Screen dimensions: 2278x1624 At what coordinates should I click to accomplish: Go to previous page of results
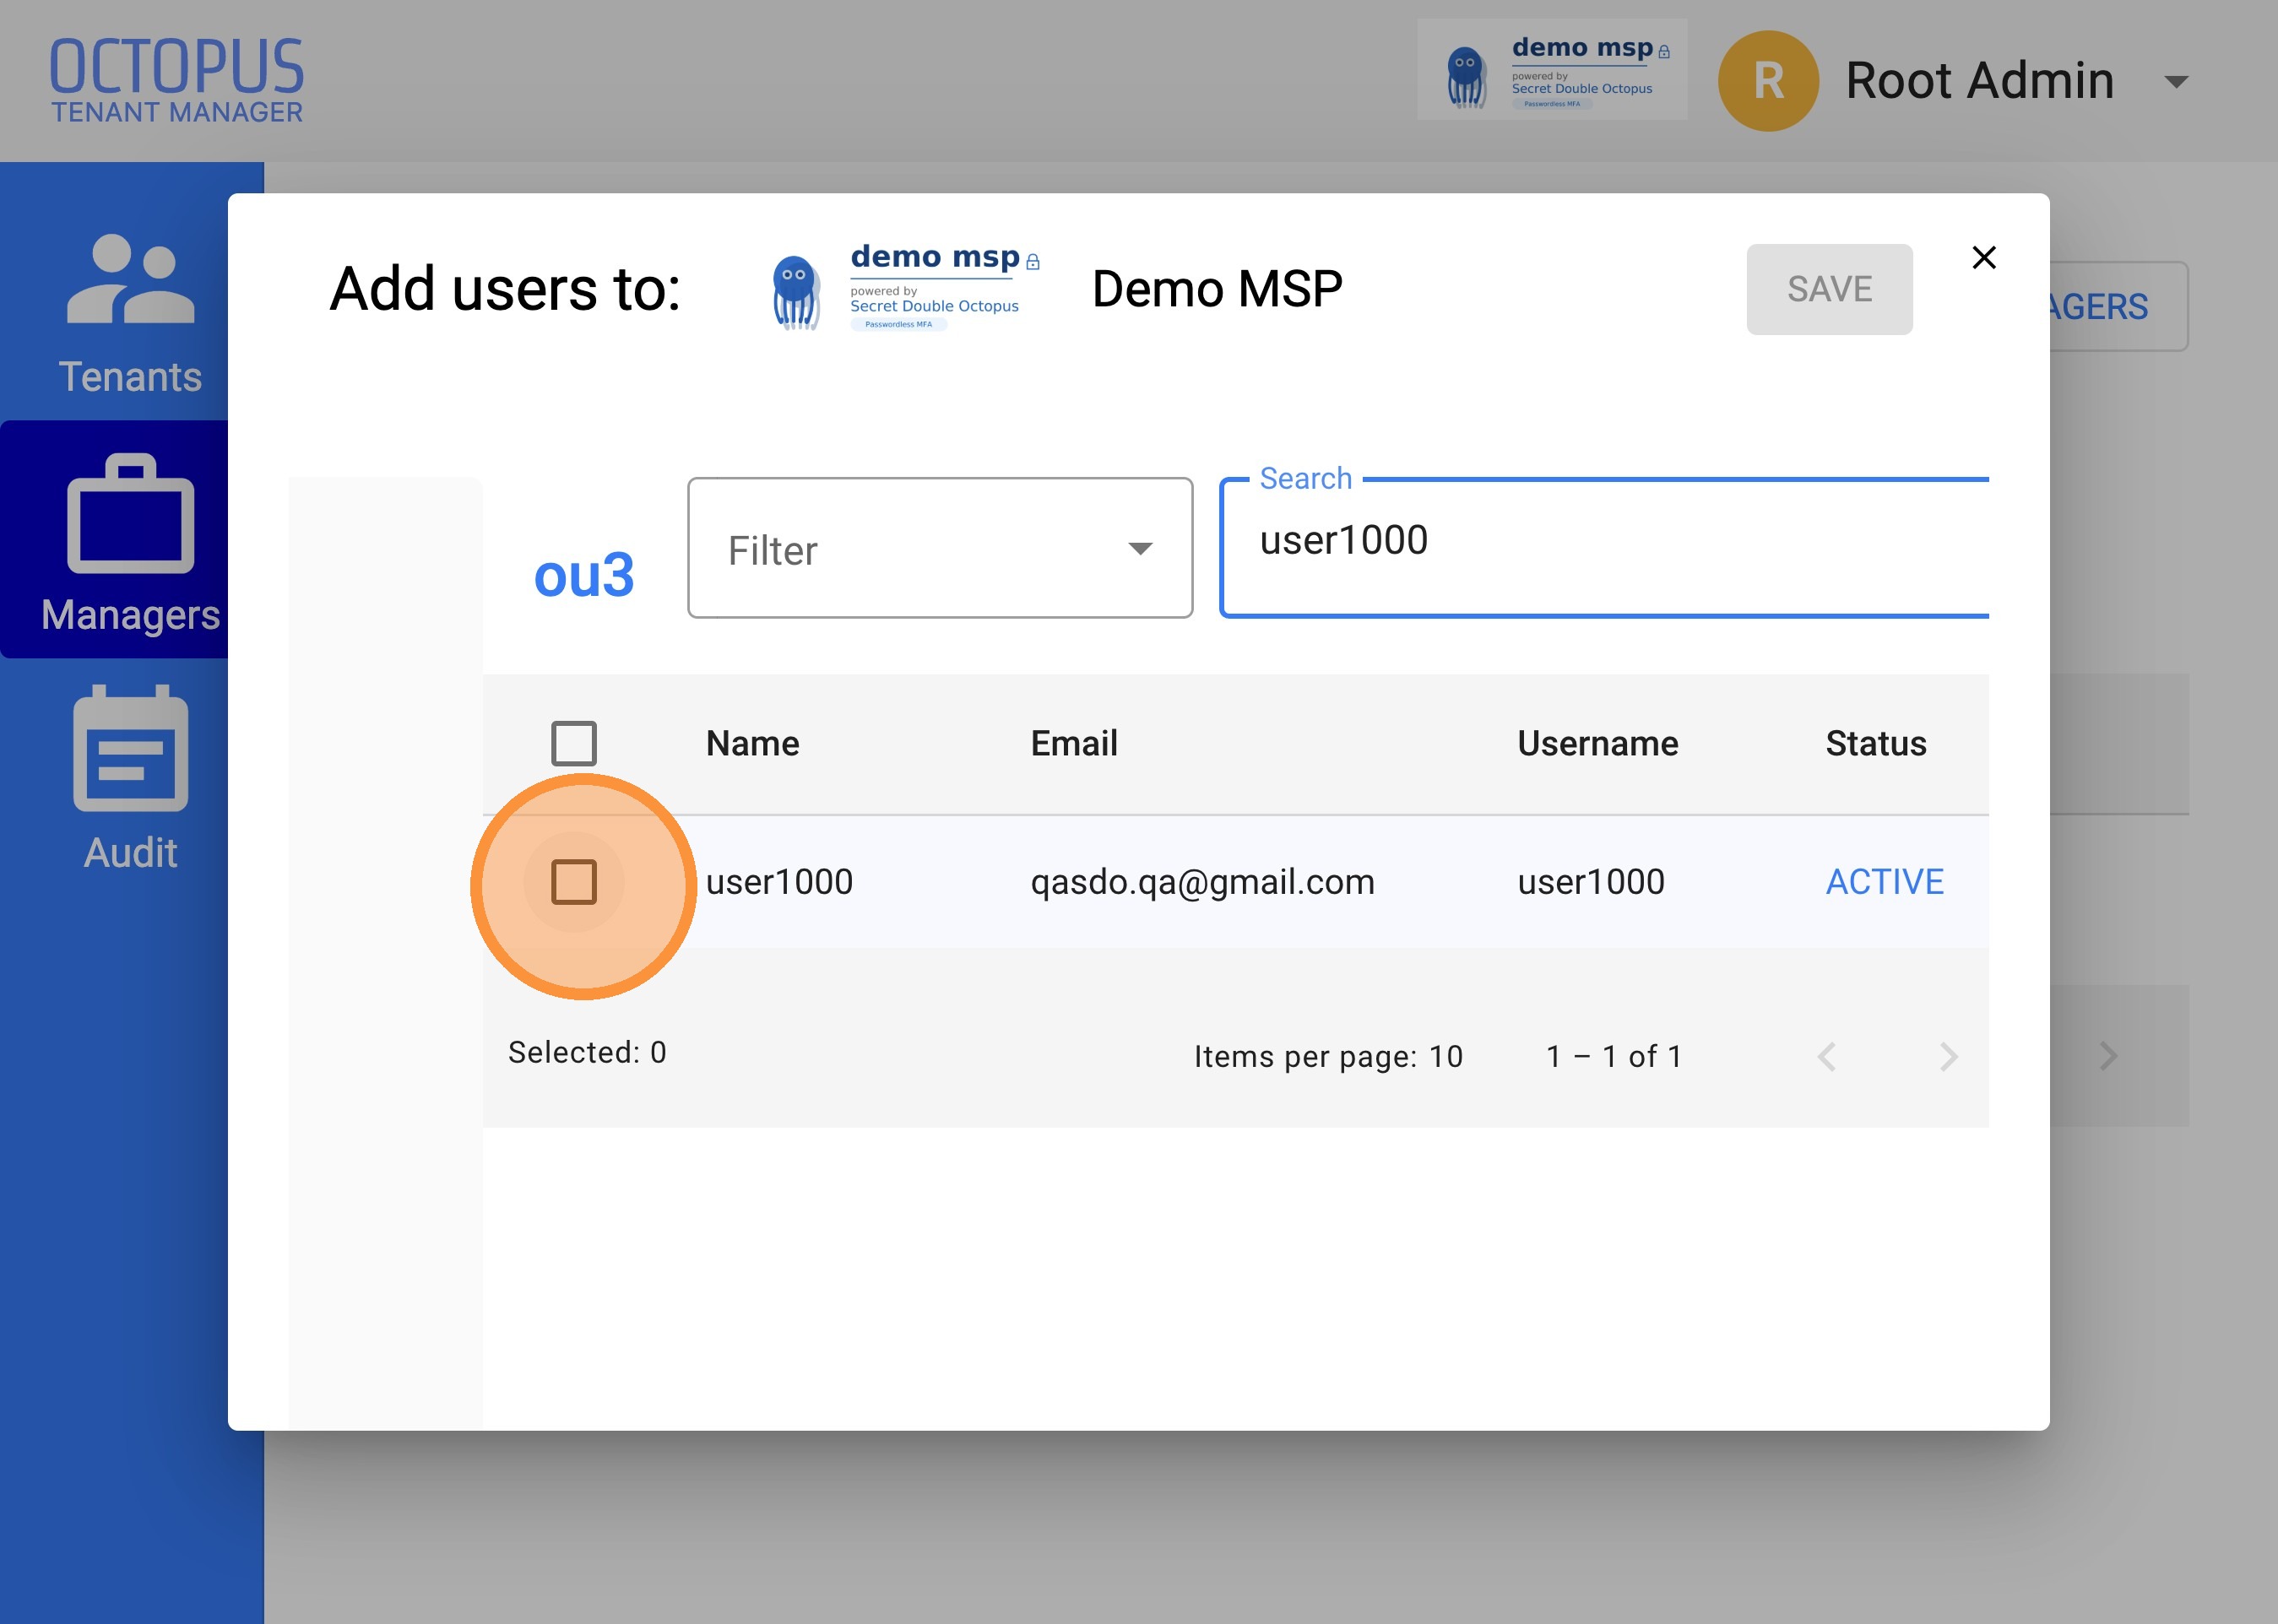pos(1827,1057)
